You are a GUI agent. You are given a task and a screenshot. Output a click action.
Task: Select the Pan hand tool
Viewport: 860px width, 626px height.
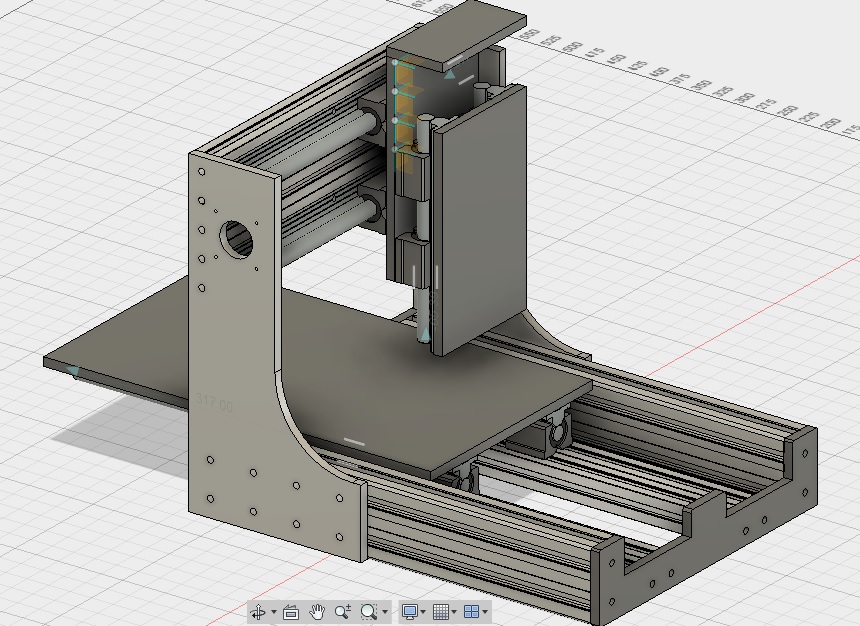[317, 611]
